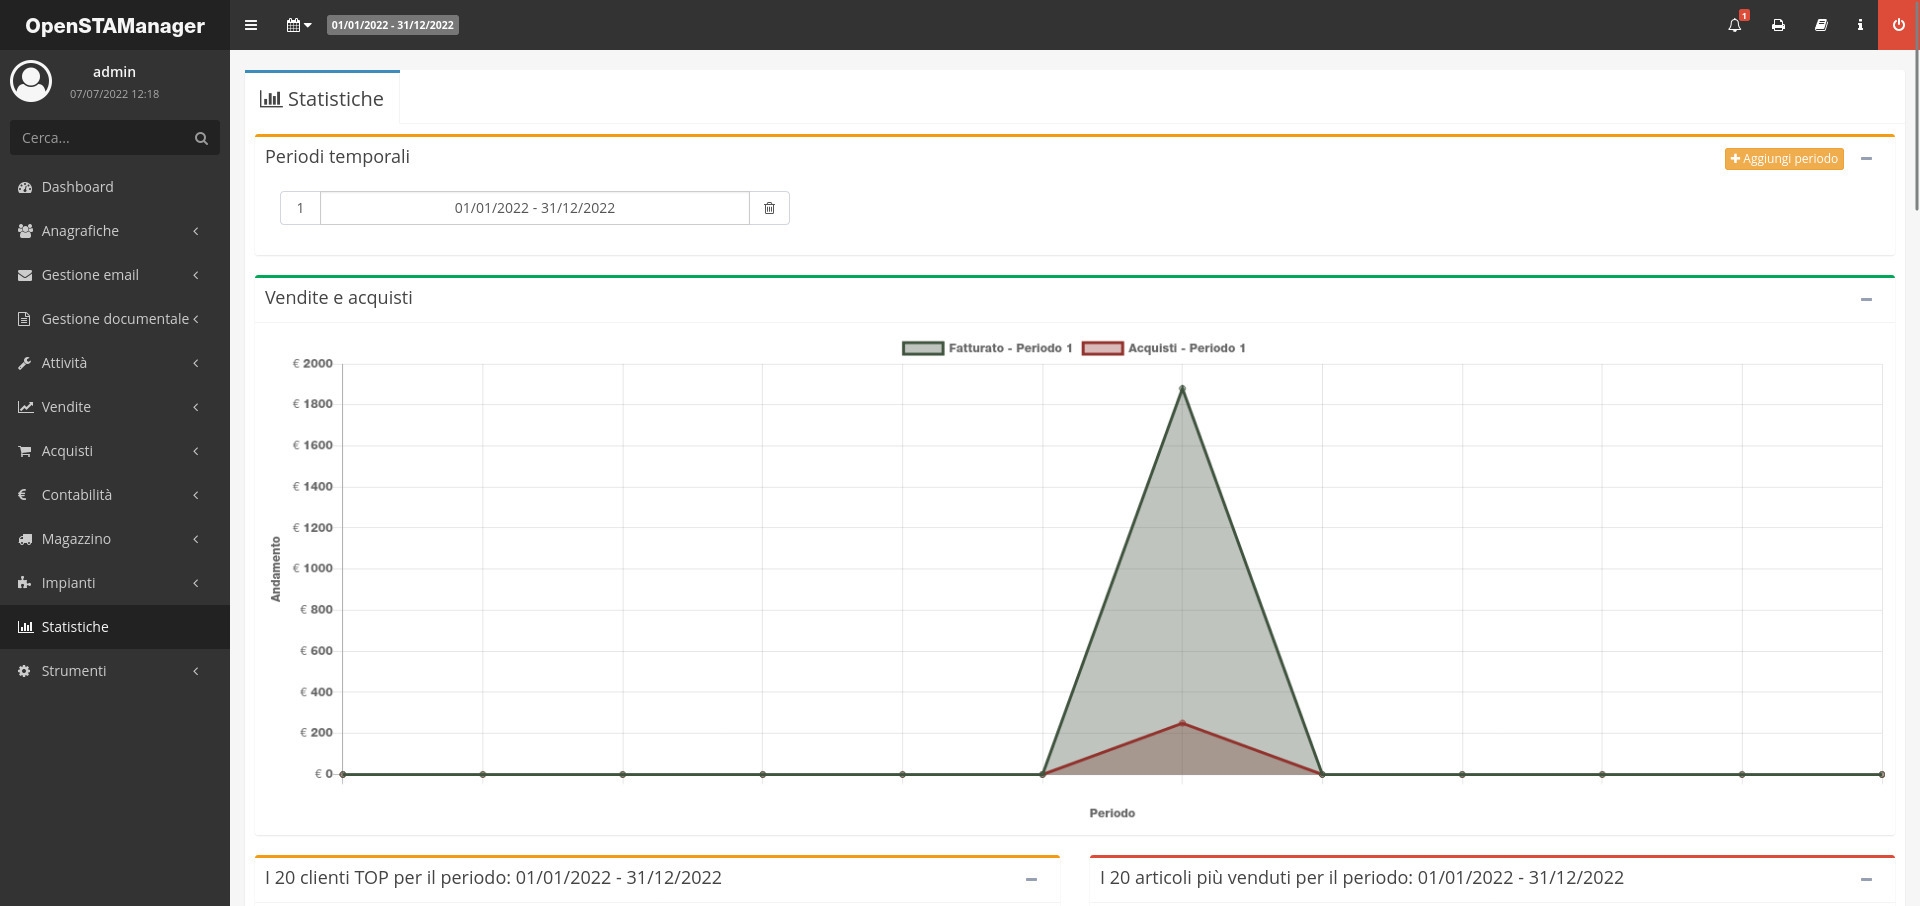
Task: Collapse the Vendite e acquisti panel
Action: (1866, 299)
